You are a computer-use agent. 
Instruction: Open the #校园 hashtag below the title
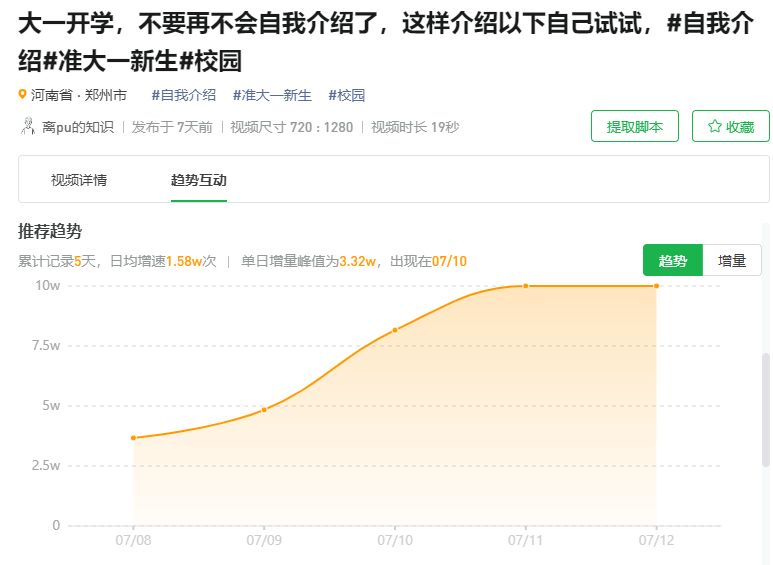coord(347,96)
